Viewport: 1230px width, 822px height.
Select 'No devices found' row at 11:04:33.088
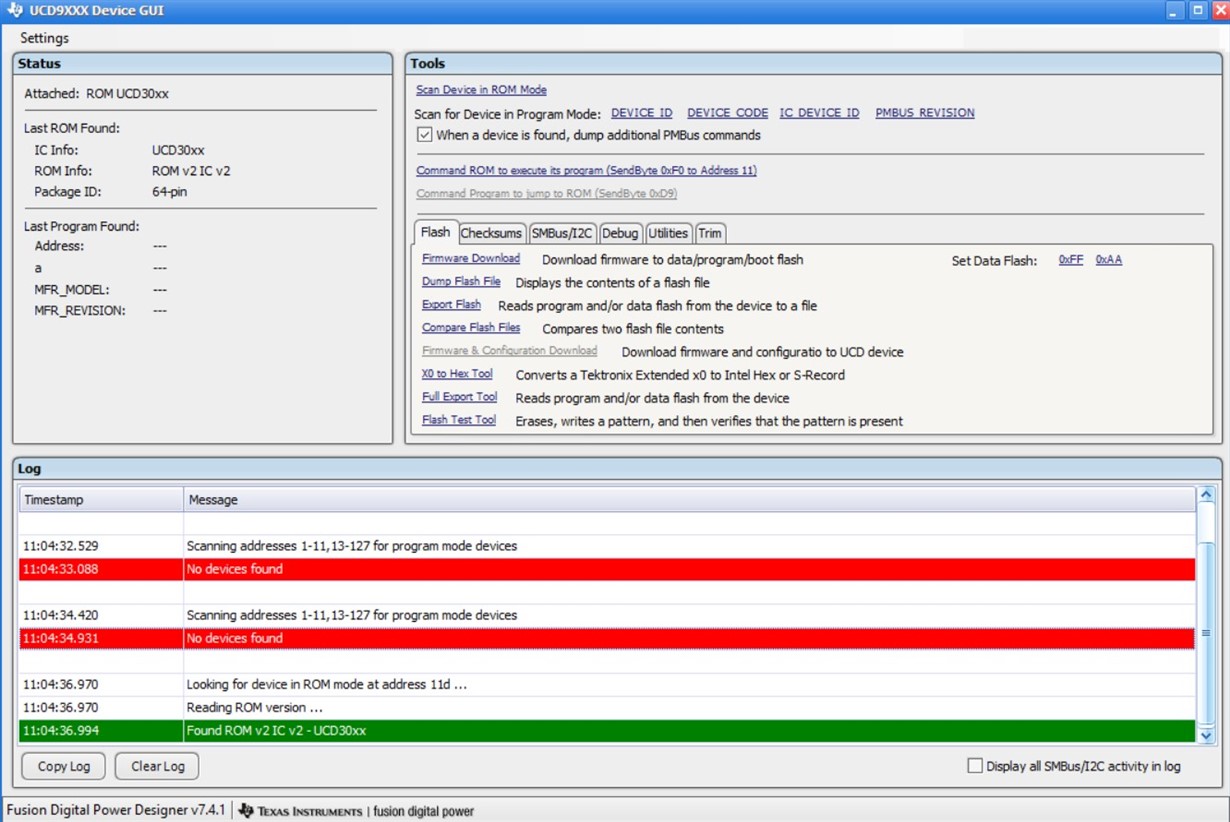point(607,569)
